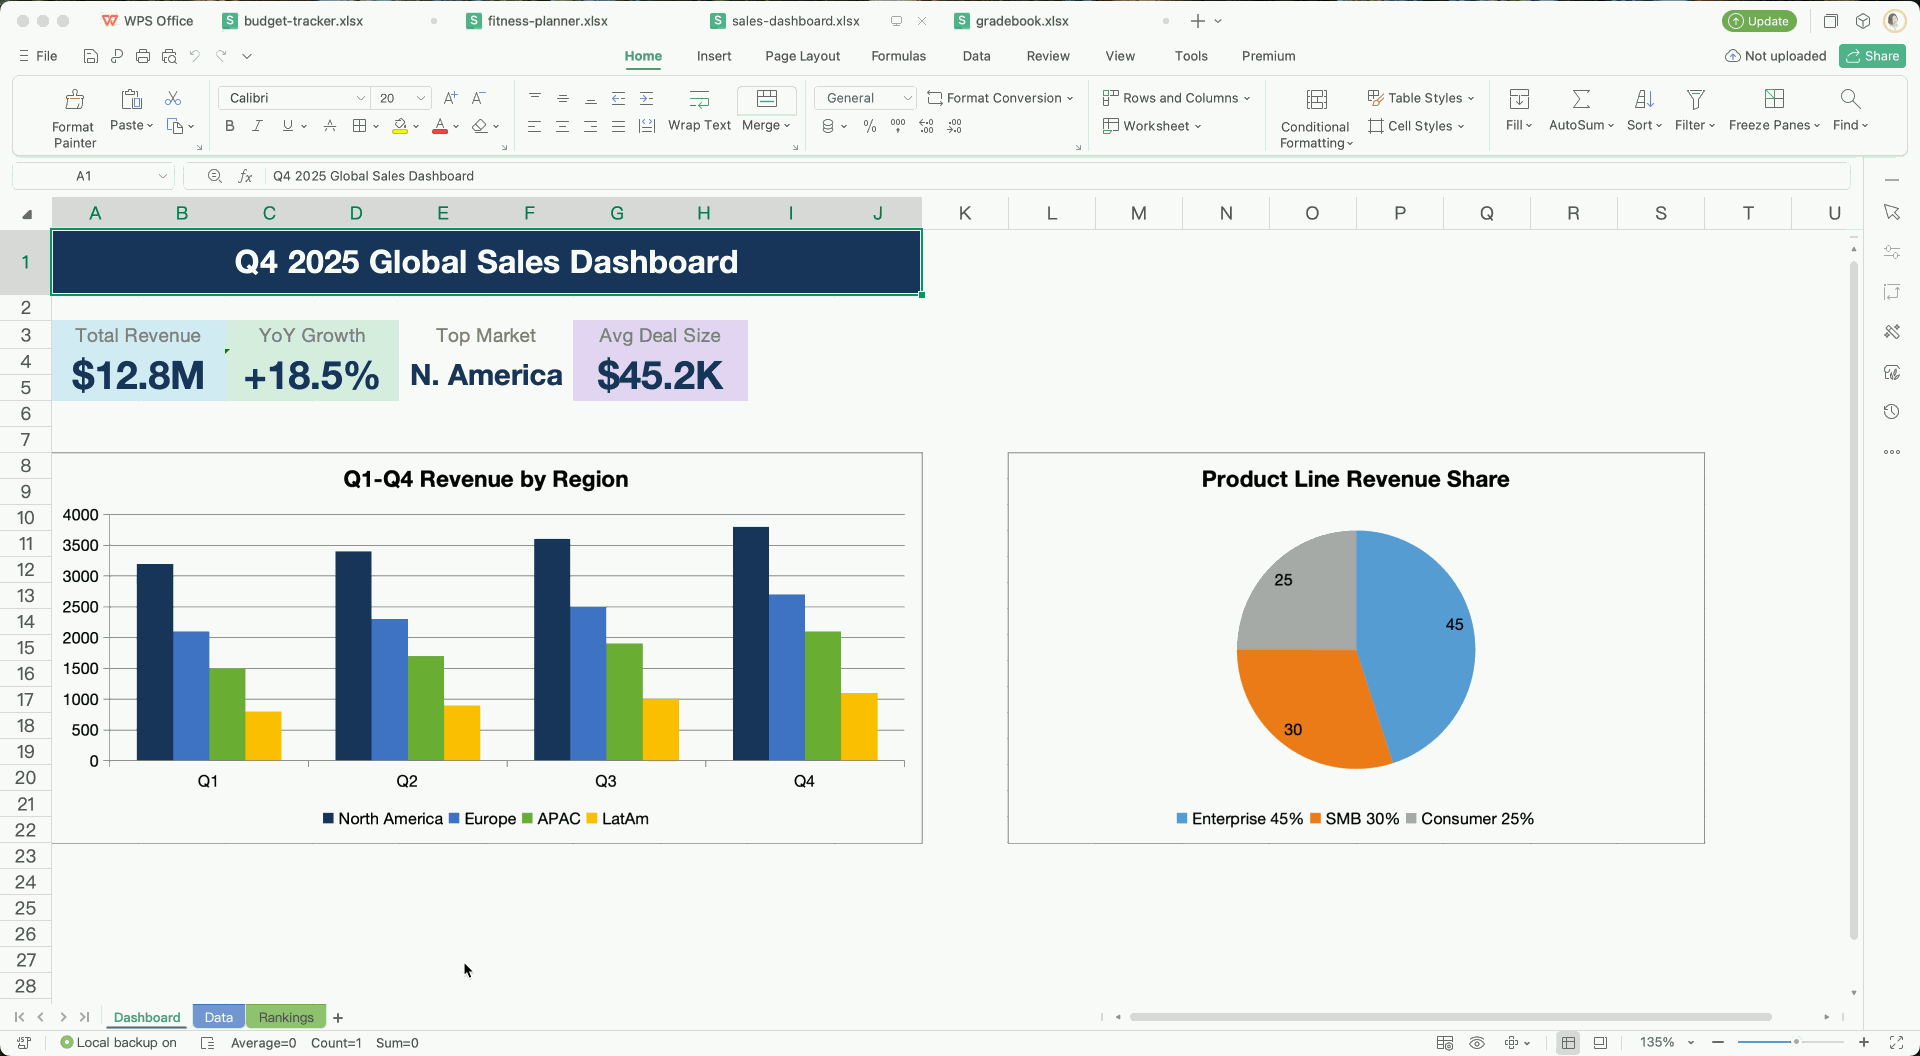The image size is (1920, 1056).
Task: Expand the font color dropdown arrow
Action: 457,126
